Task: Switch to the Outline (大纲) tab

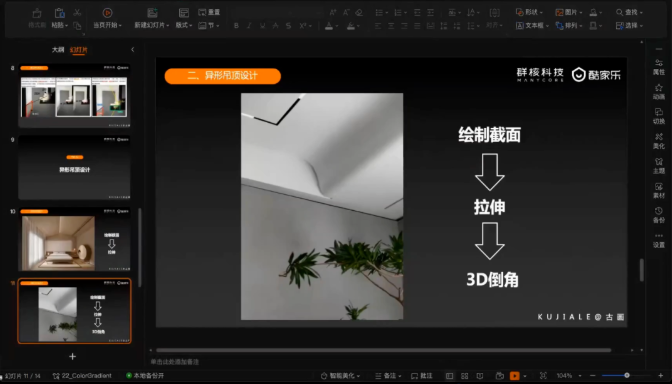Action: click(x=58, y=50)
